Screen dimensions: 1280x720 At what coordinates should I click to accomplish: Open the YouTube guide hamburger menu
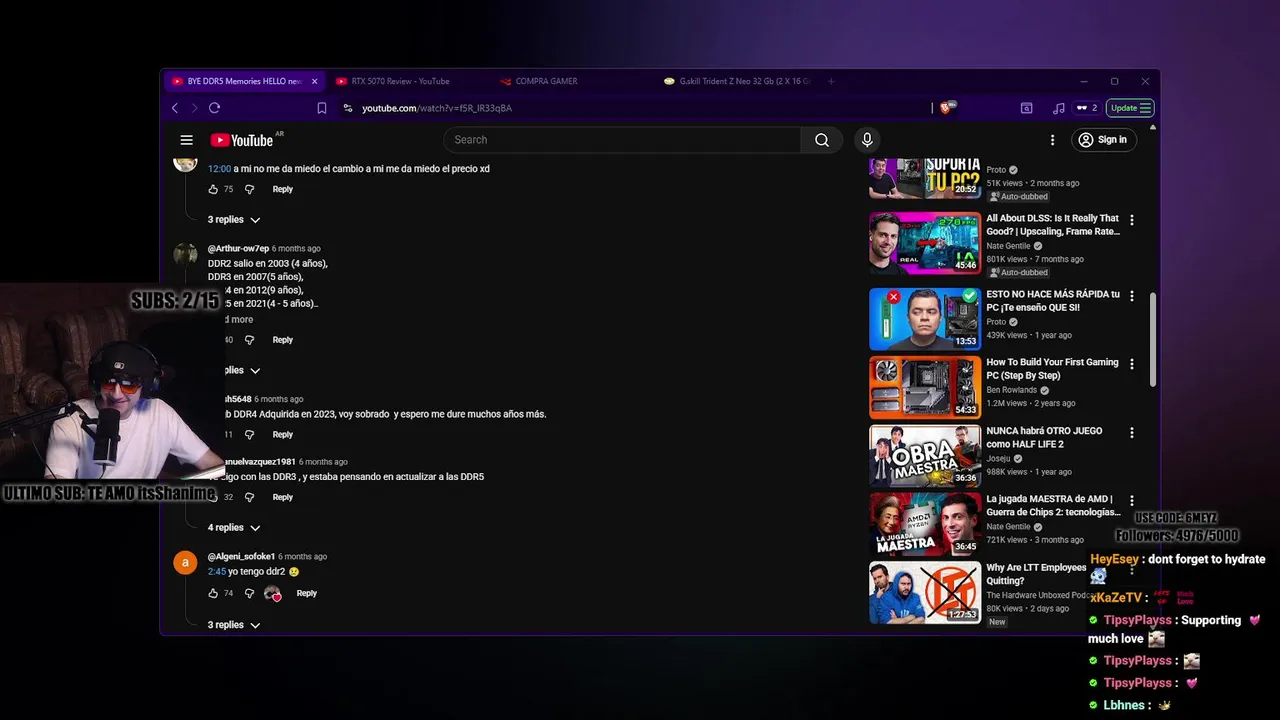click(186, 140)
